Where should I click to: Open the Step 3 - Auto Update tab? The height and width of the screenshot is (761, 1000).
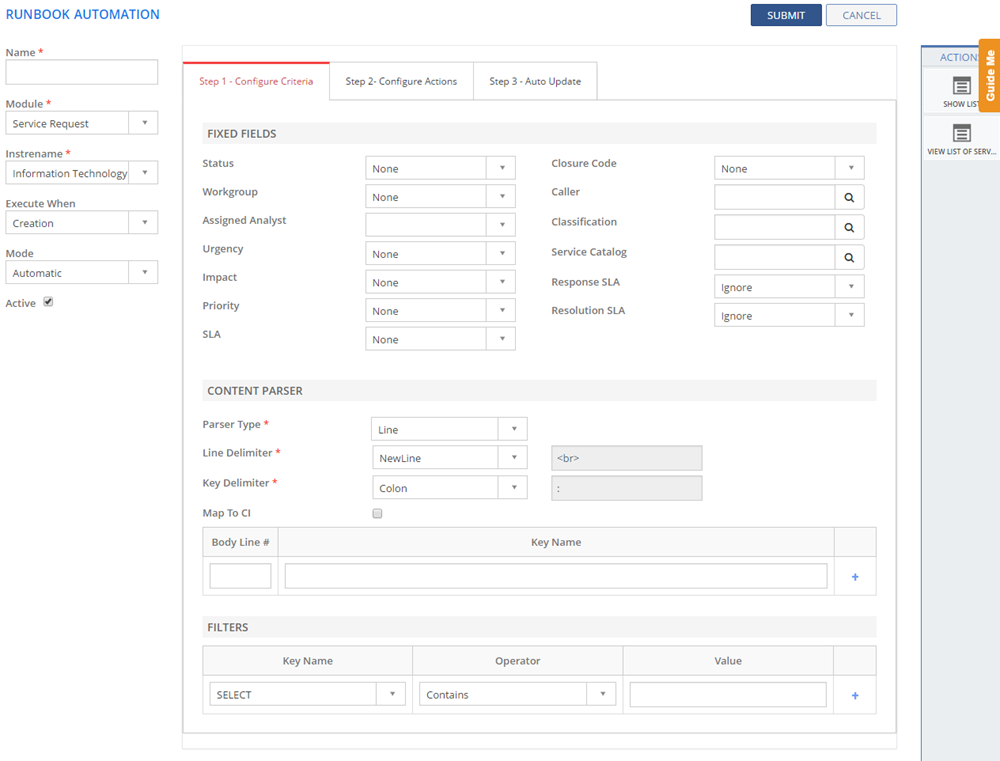coord(535,82)
